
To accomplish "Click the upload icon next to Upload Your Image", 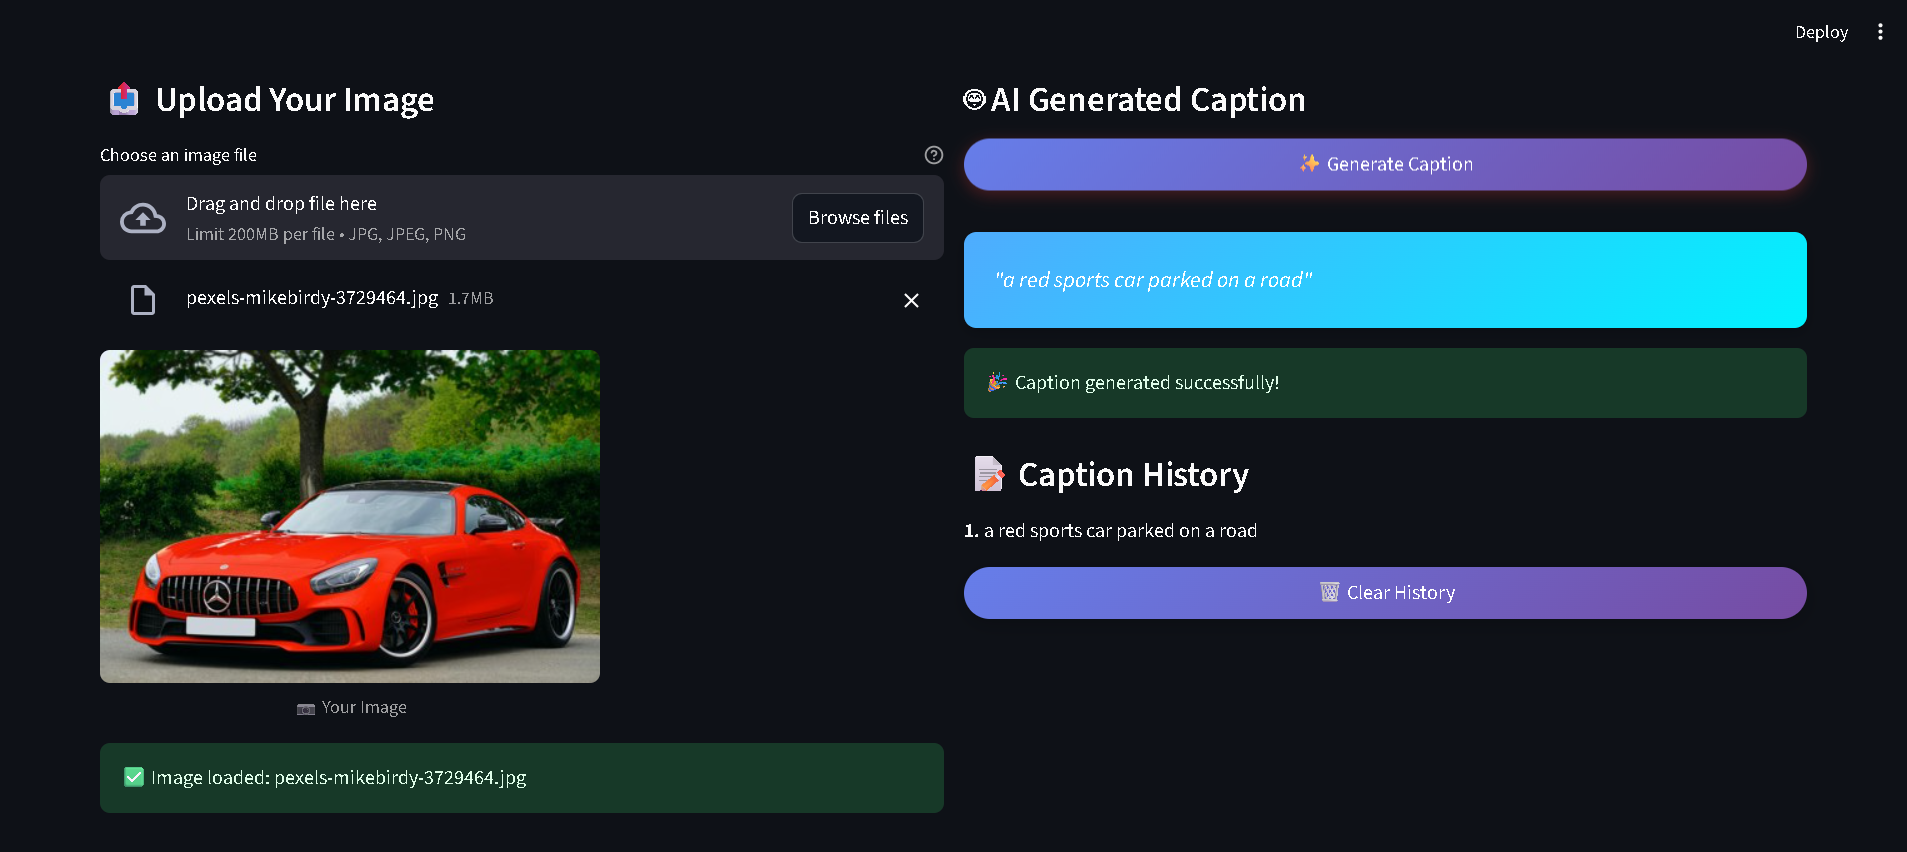I will coord(124,100).
